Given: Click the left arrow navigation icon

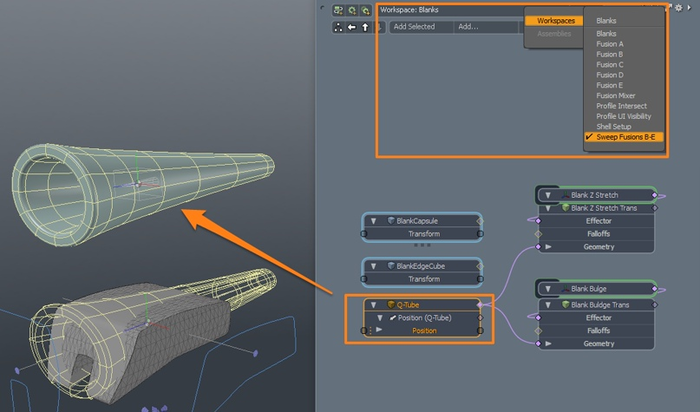Looking at the screenshot, I should [351, 27].
